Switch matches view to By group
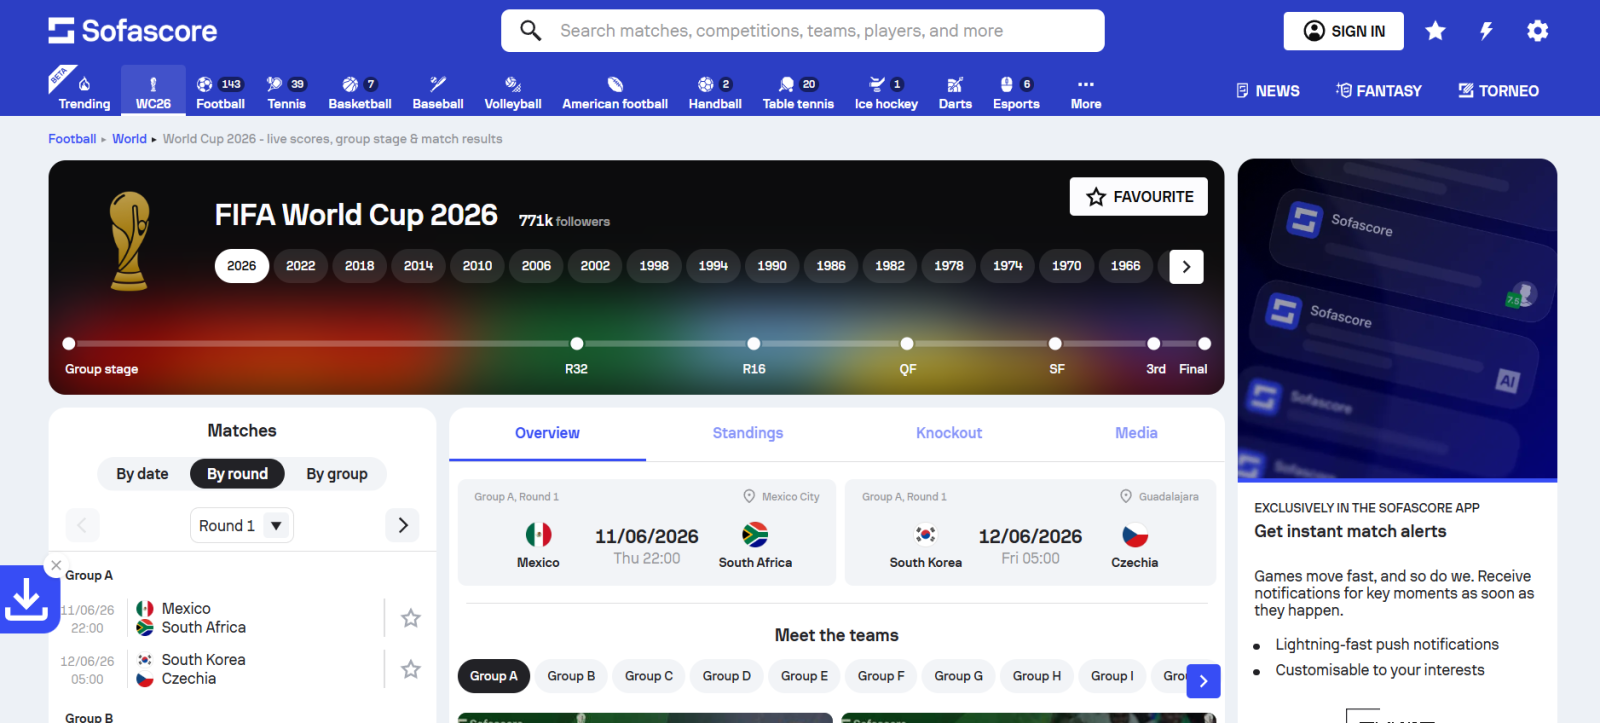 click(337, 474)
